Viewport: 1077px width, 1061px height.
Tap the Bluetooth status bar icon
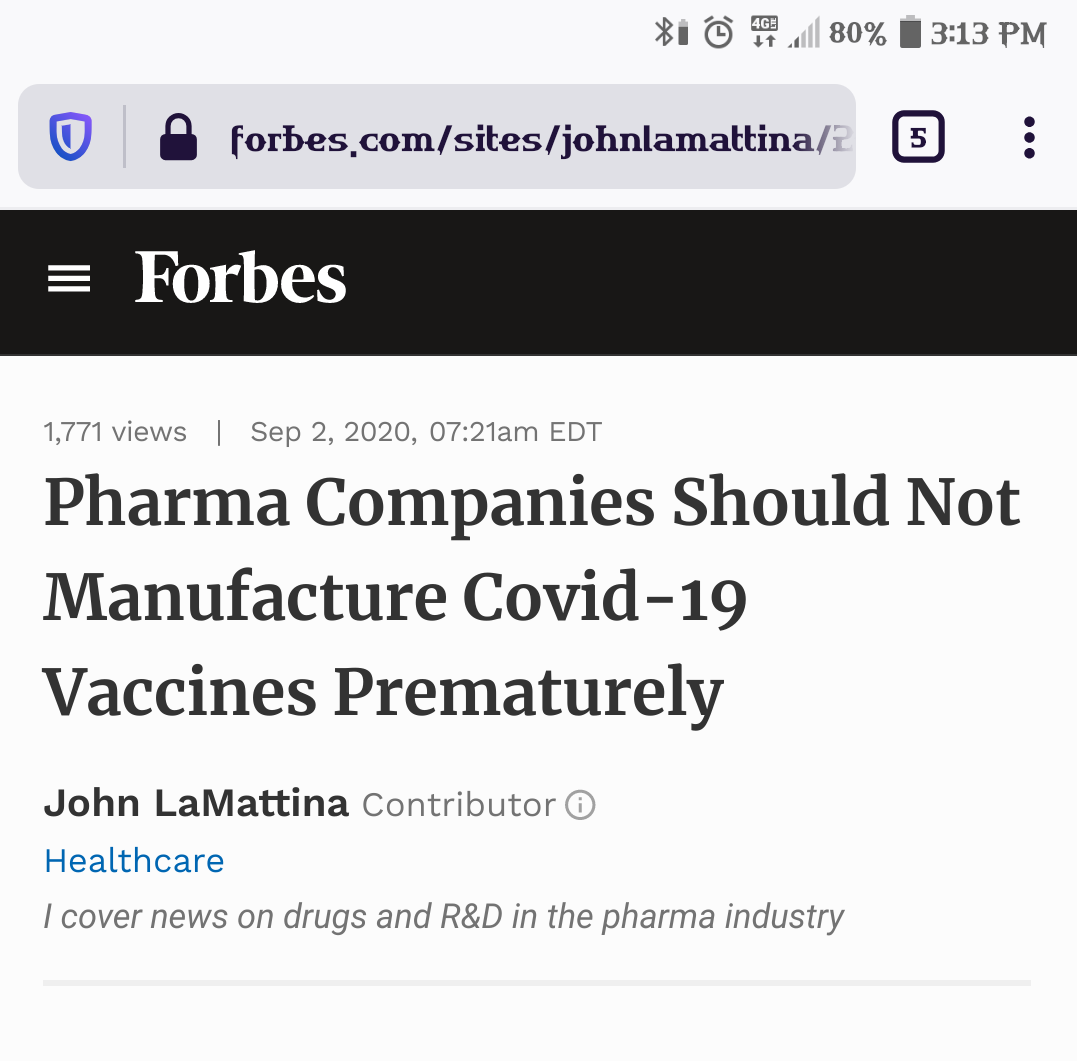[x=669, y=33]
